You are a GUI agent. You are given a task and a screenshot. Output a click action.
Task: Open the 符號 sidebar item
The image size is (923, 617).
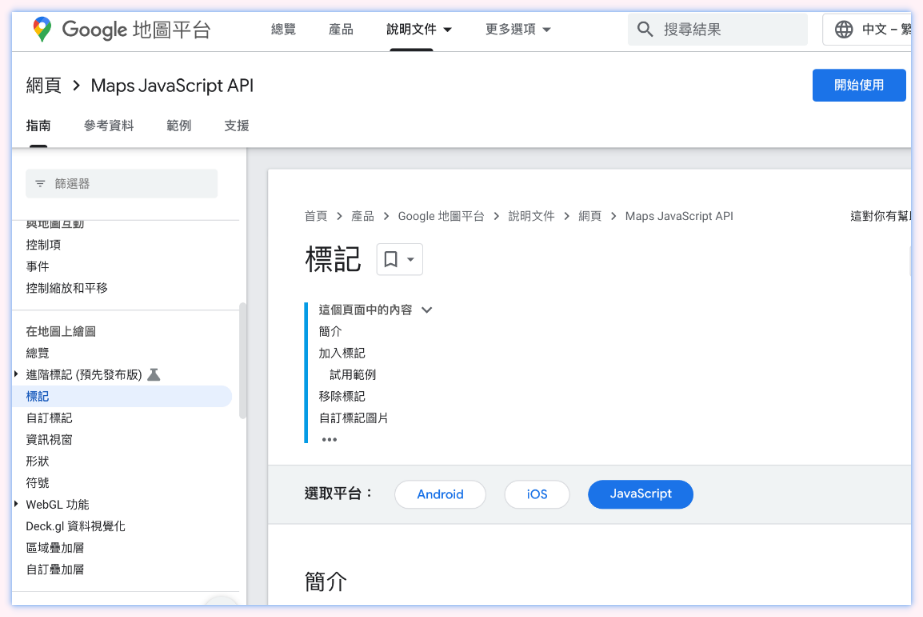click(x=38, y=483)
